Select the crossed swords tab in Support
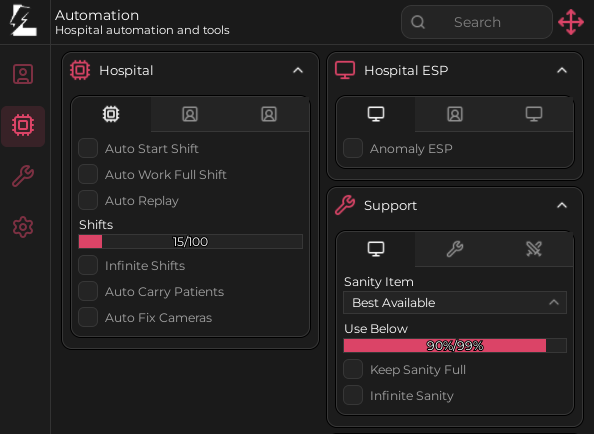Viewport: 594px width, 434px height. [x=534, y=249]
